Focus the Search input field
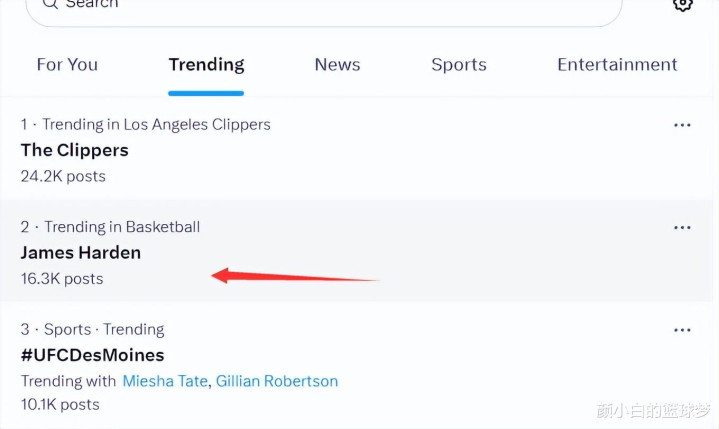 (324, 9)
